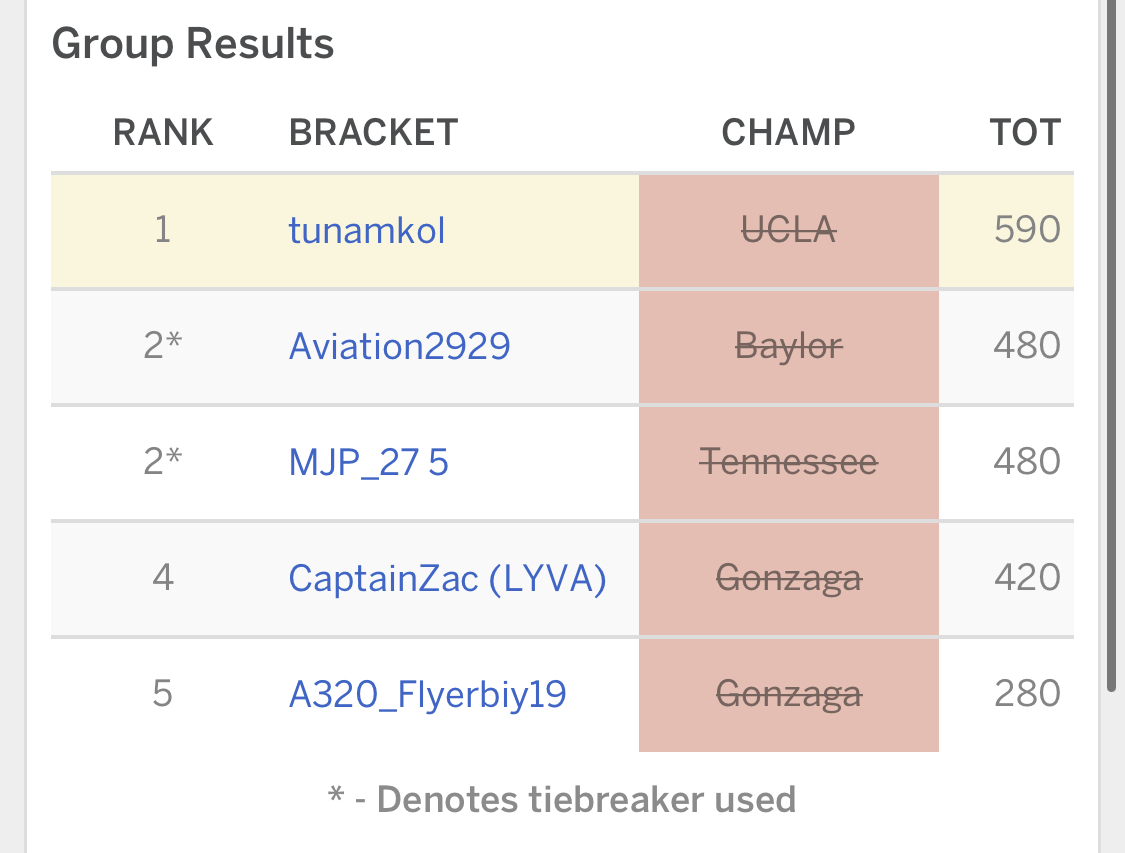
Task: Open the tunamkol bracket link
Action: tap(366, 231)
